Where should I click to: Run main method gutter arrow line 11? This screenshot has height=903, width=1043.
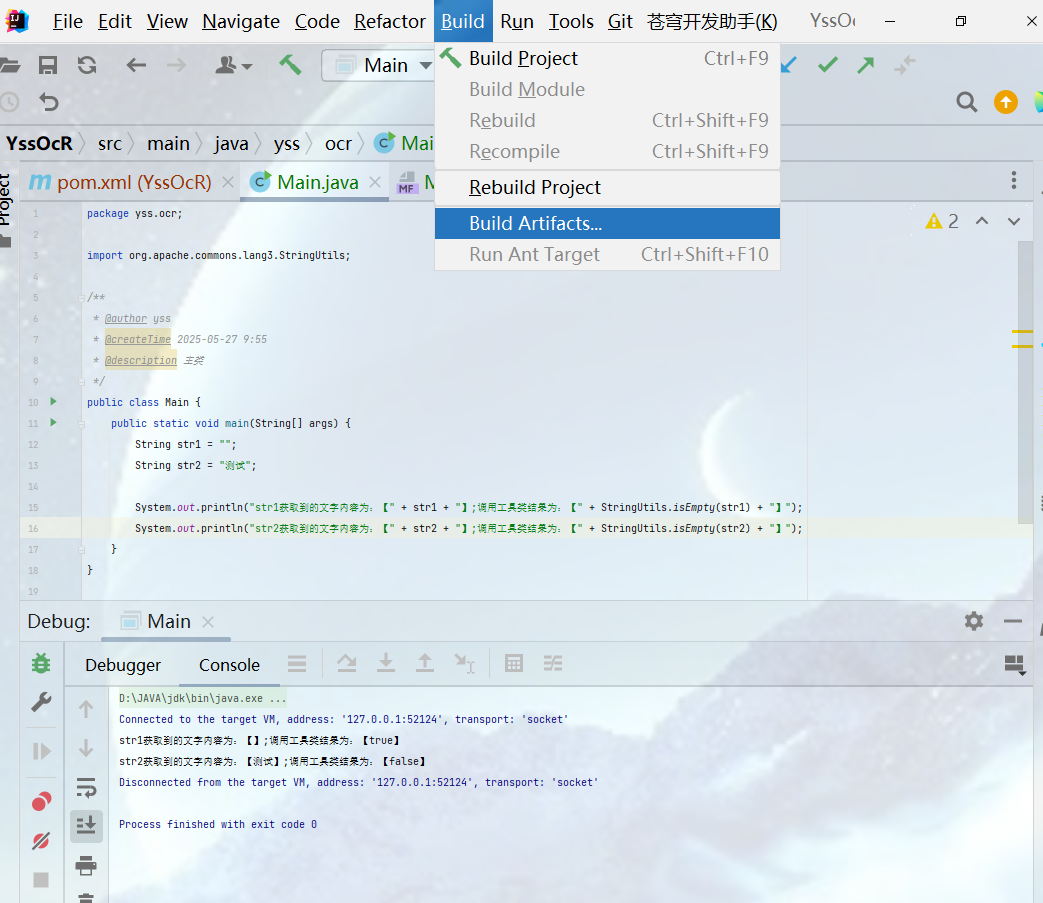click(x=54, y=422)
